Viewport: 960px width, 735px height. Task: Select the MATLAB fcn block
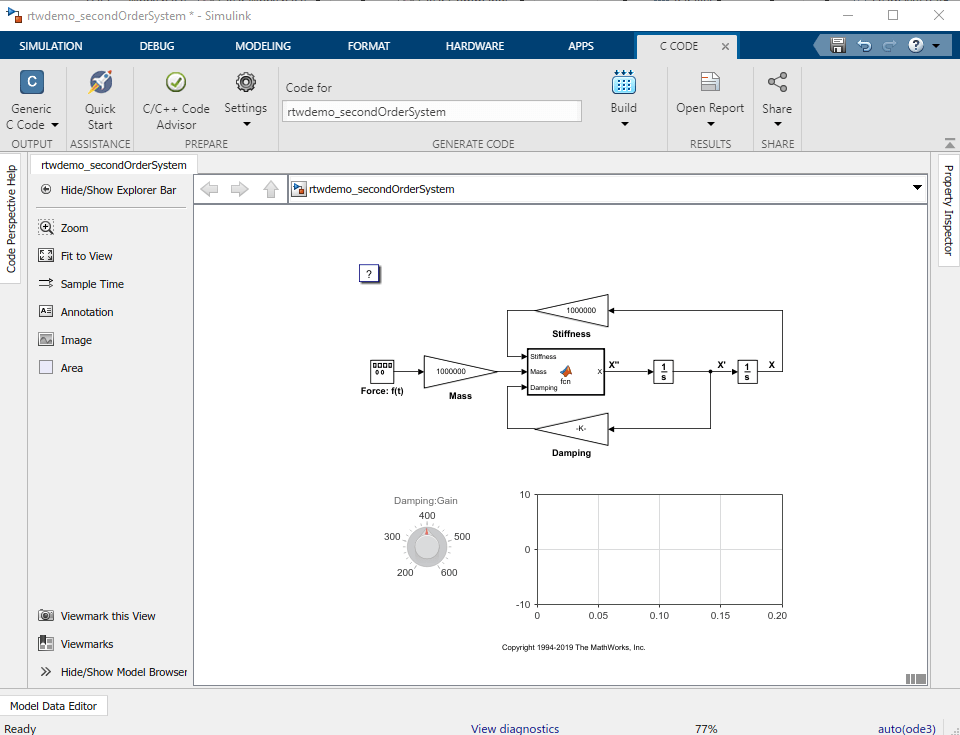pyautogui.click(x=566, y=372)
